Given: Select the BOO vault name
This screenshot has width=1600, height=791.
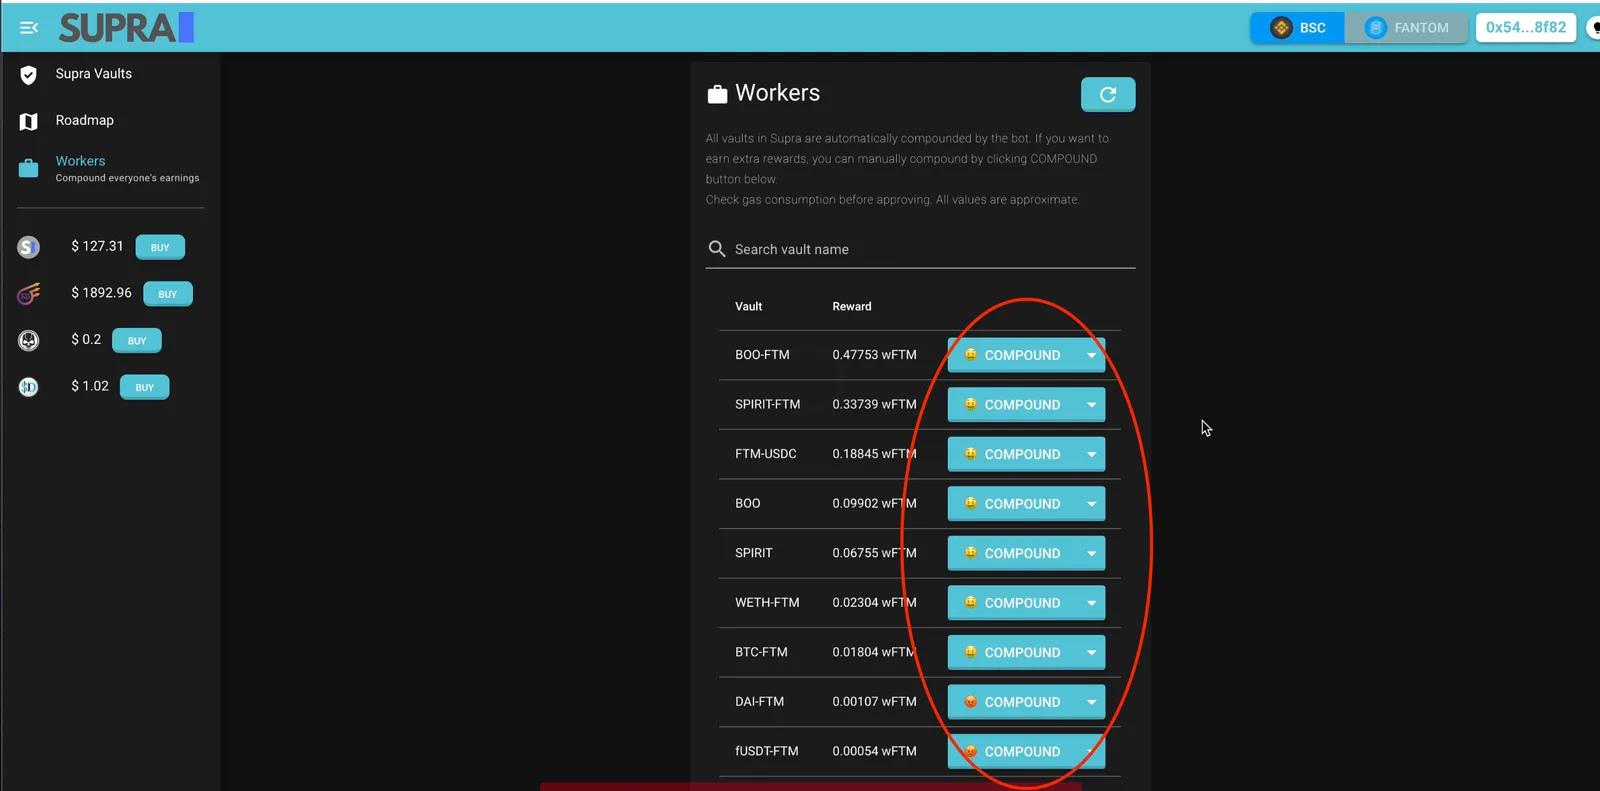Looking at the screenshot, I should point(748,504).
